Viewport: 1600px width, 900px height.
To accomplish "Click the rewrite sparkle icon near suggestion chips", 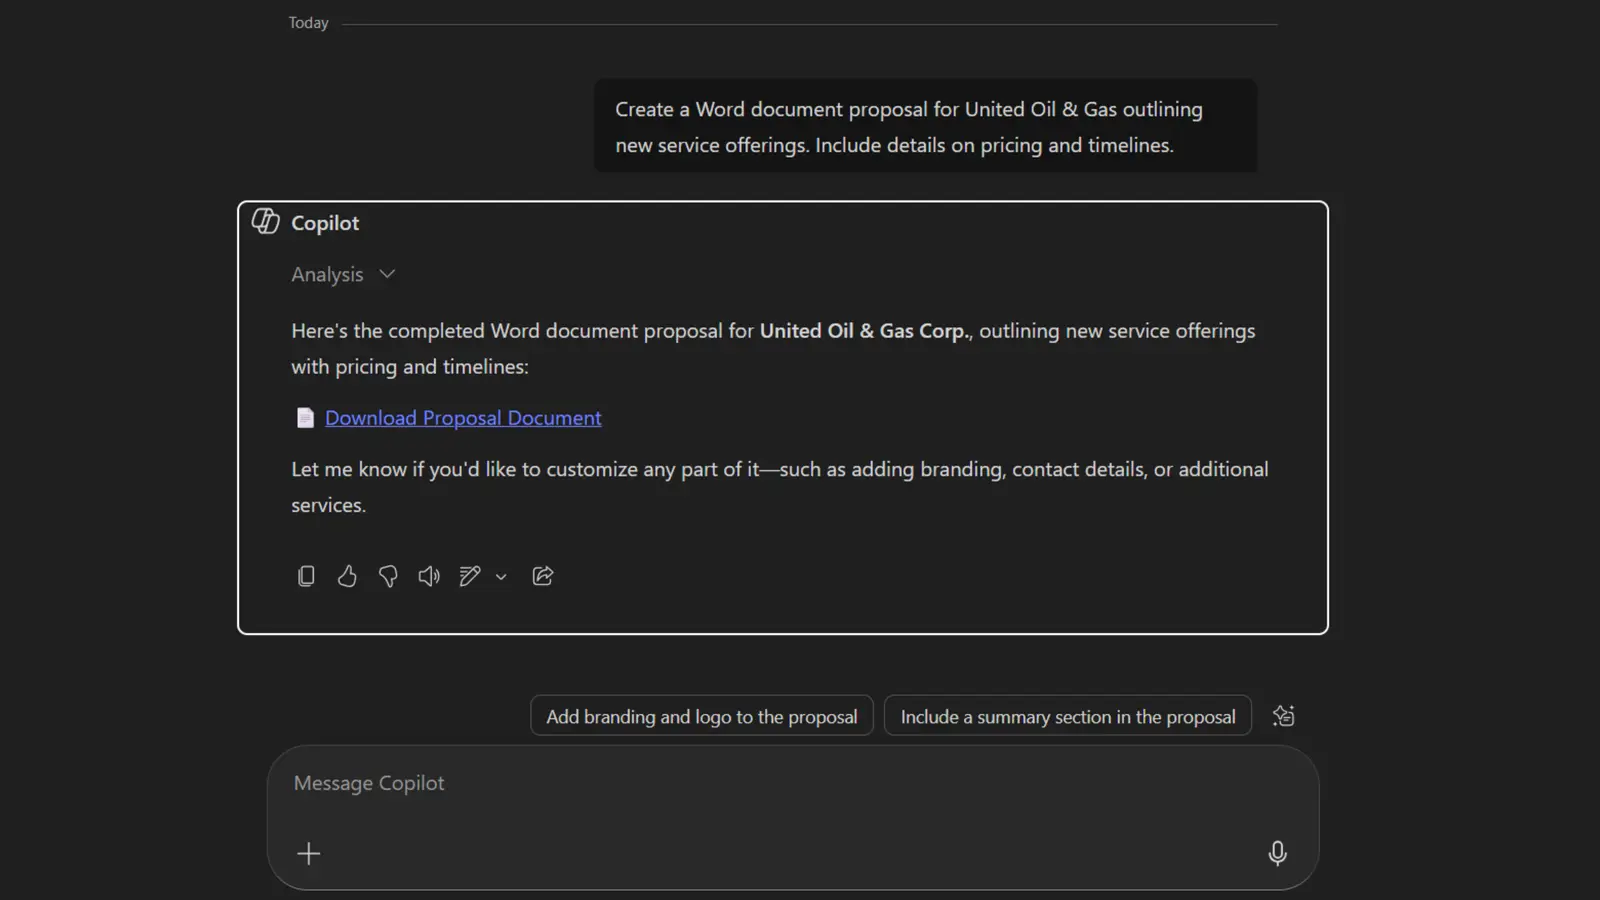I will tap(1283, 715).
